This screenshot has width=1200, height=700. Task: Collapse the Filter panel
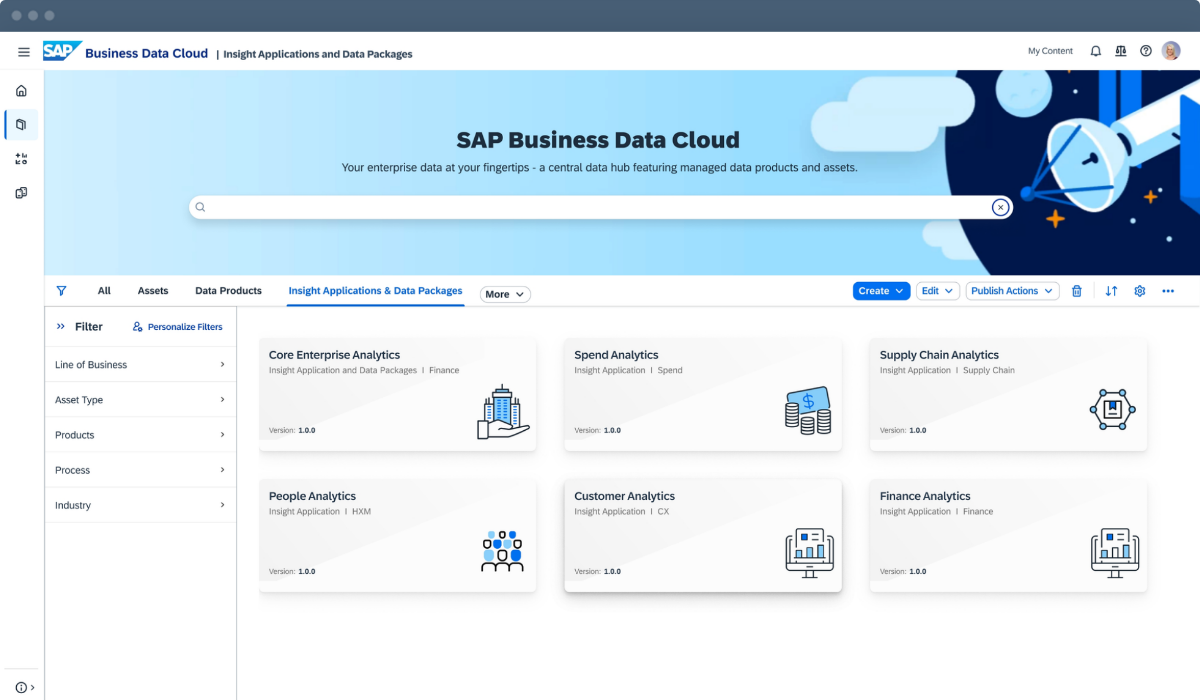coord(60,326)
